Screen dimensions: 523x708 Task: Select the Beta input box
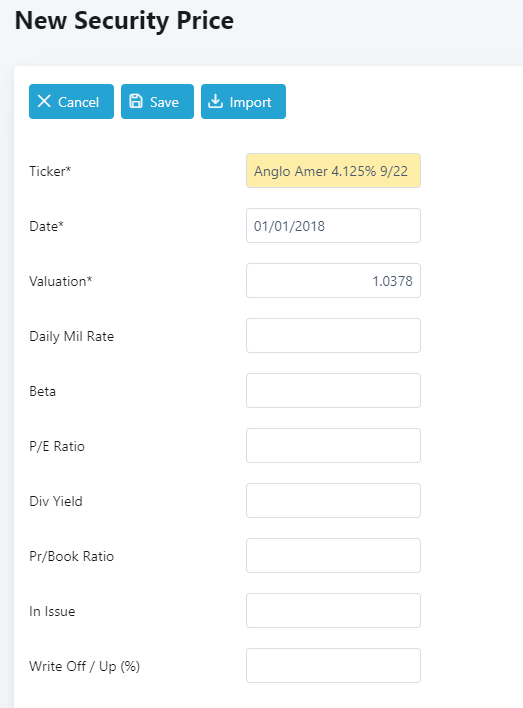(x=333, y=391)
